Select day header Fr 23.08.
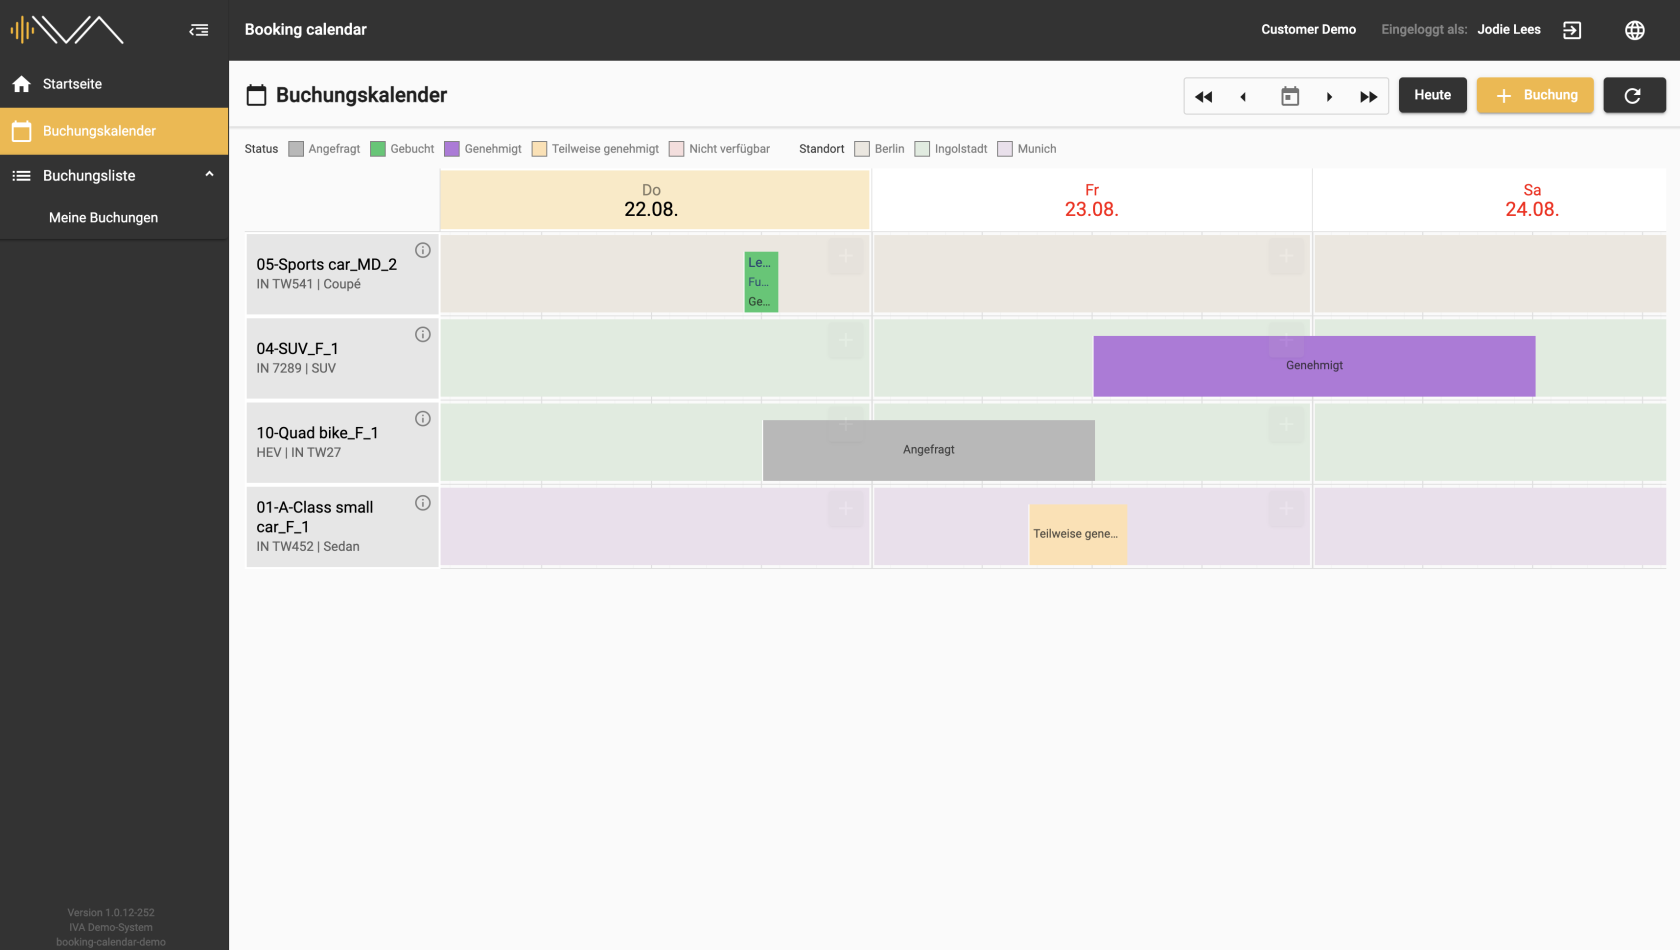1680x950 pixels. 1091,200
